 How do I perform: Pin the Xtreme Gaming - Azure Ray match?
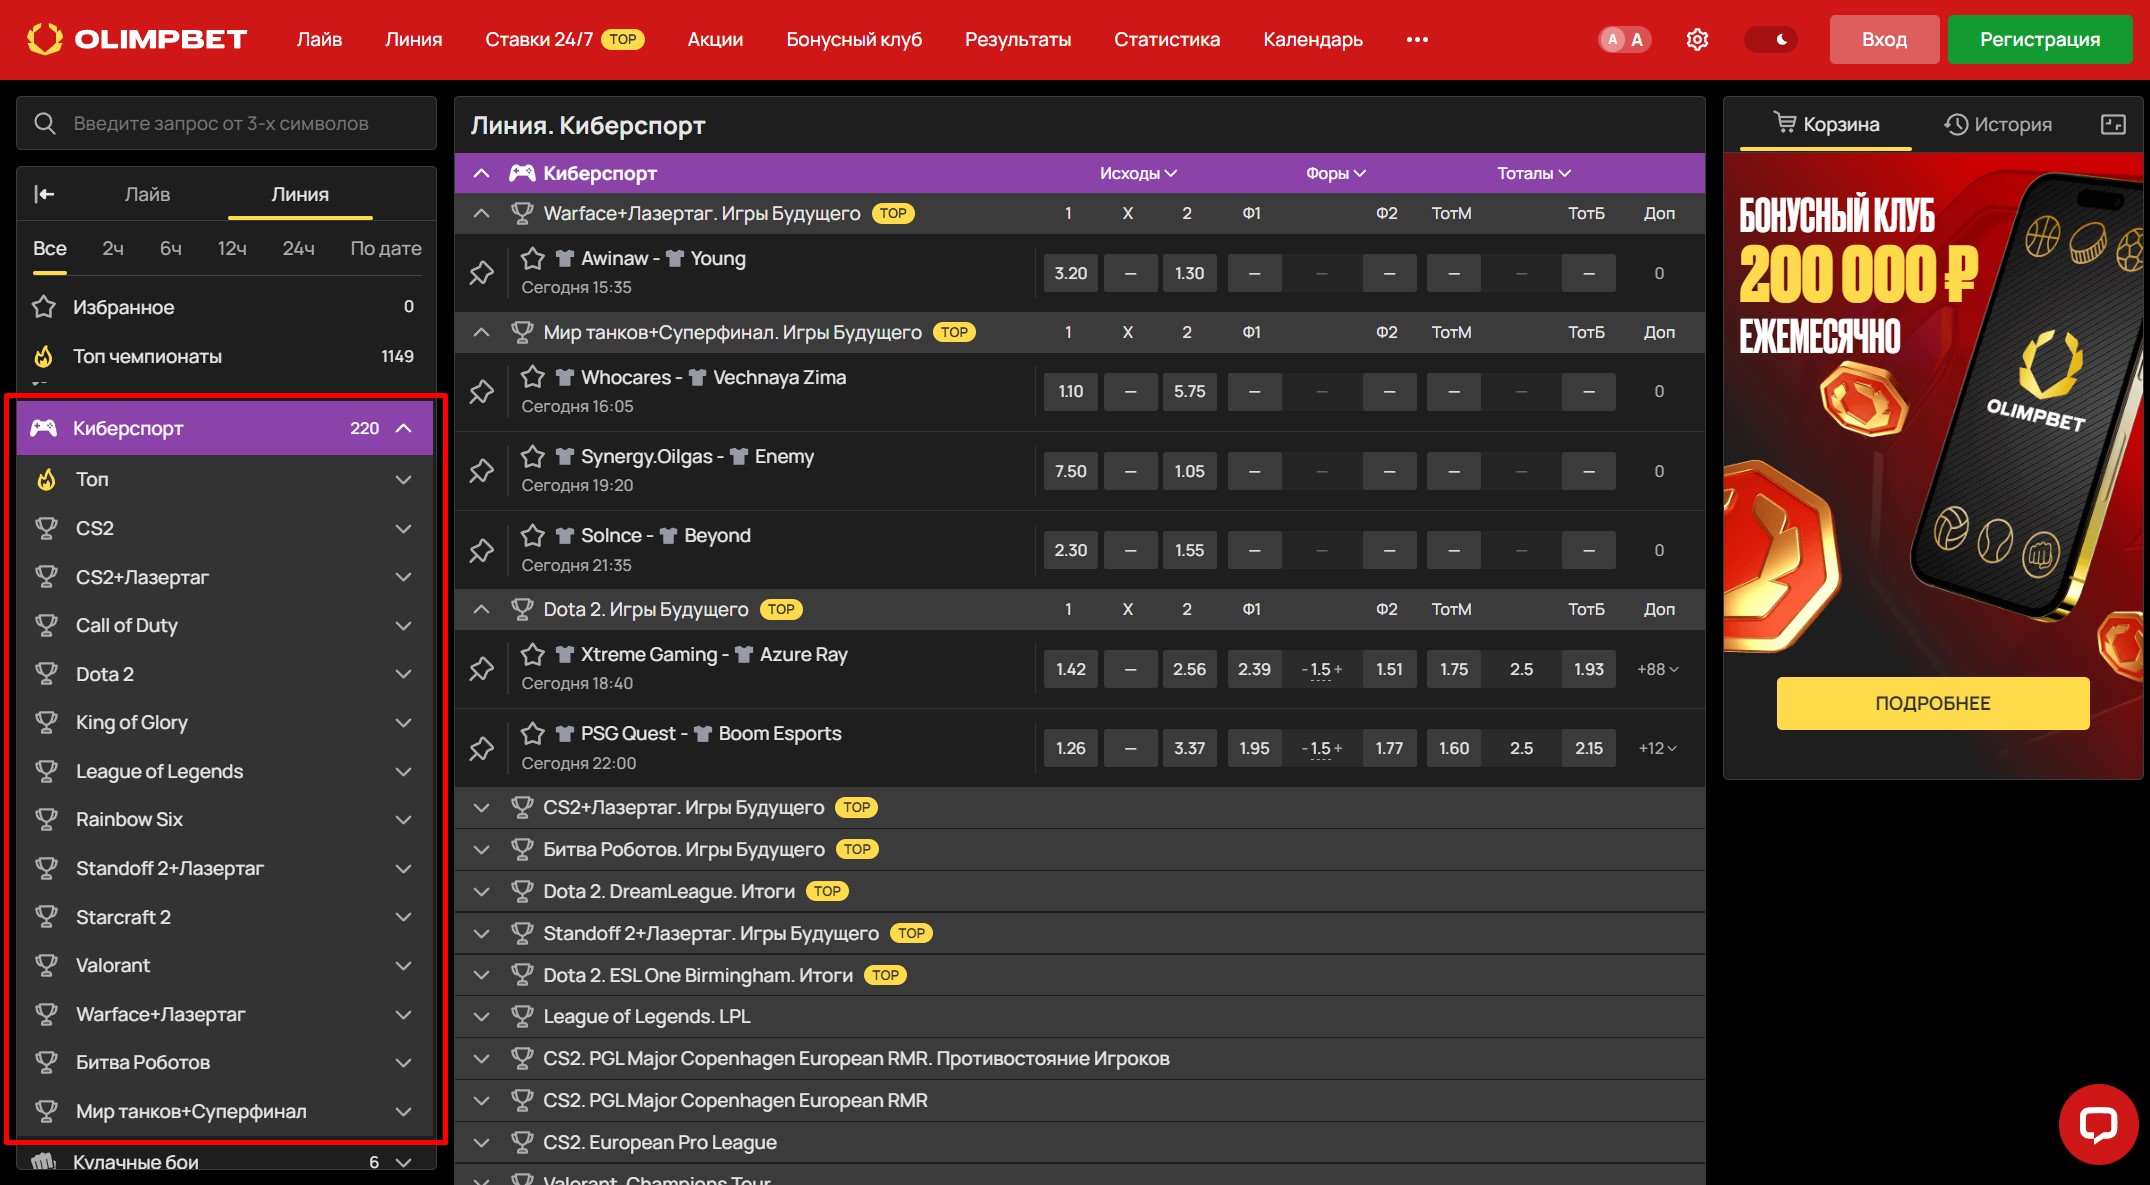pyautogui.click(x=482, y=669)
